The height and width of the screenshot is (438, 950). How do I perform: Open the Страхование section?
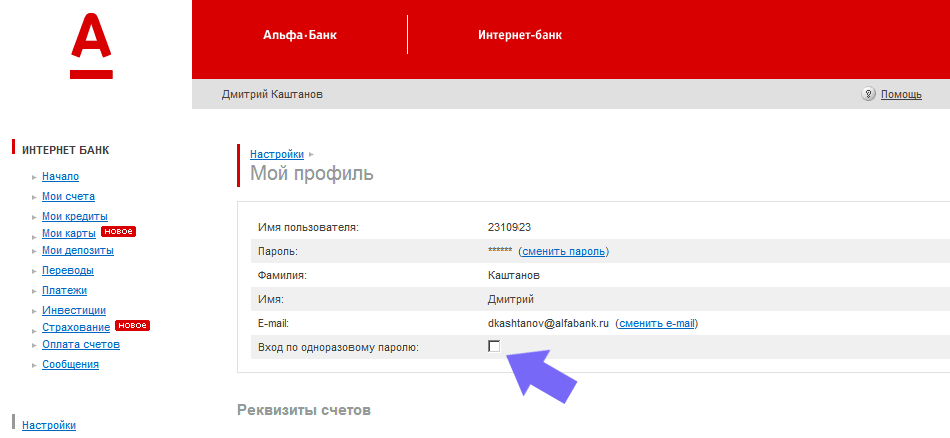(76, 327)
